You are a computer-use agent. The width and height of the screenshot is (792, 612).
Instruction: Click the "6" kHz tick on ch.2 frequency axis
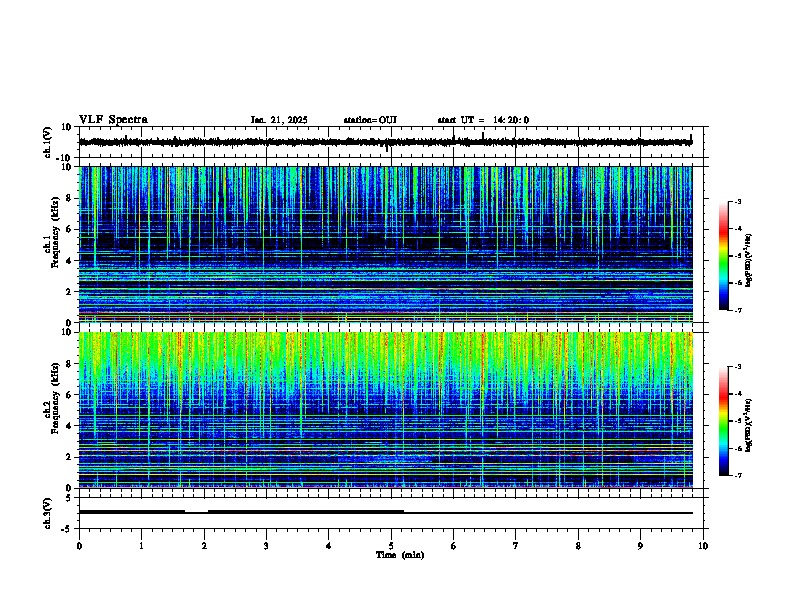click(x=71, y=395)
